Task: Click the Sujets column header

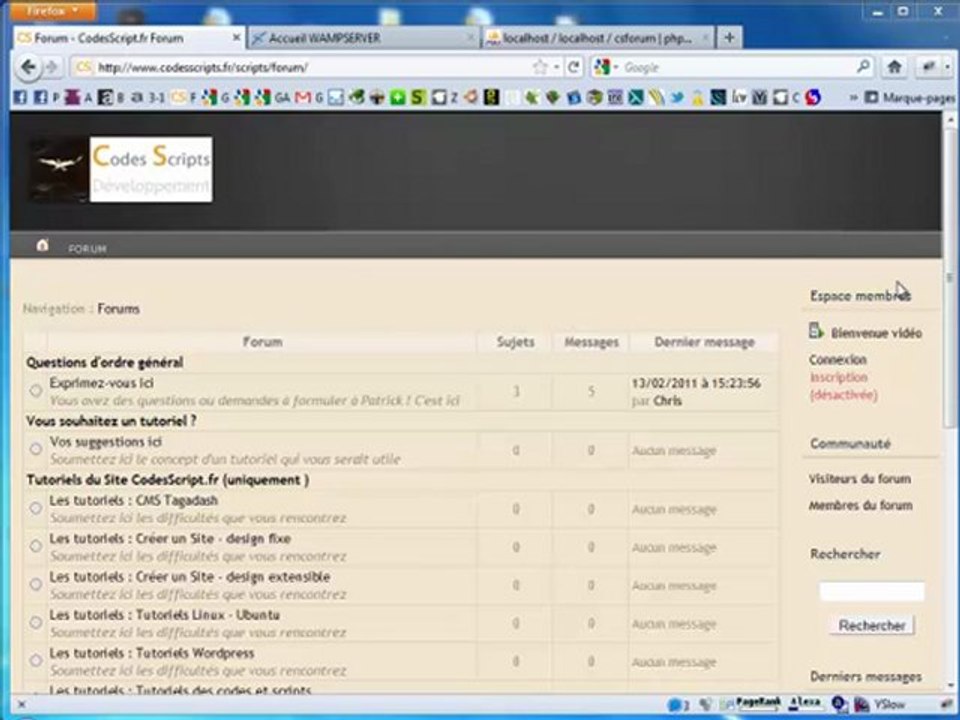Action: coord(515,342)
